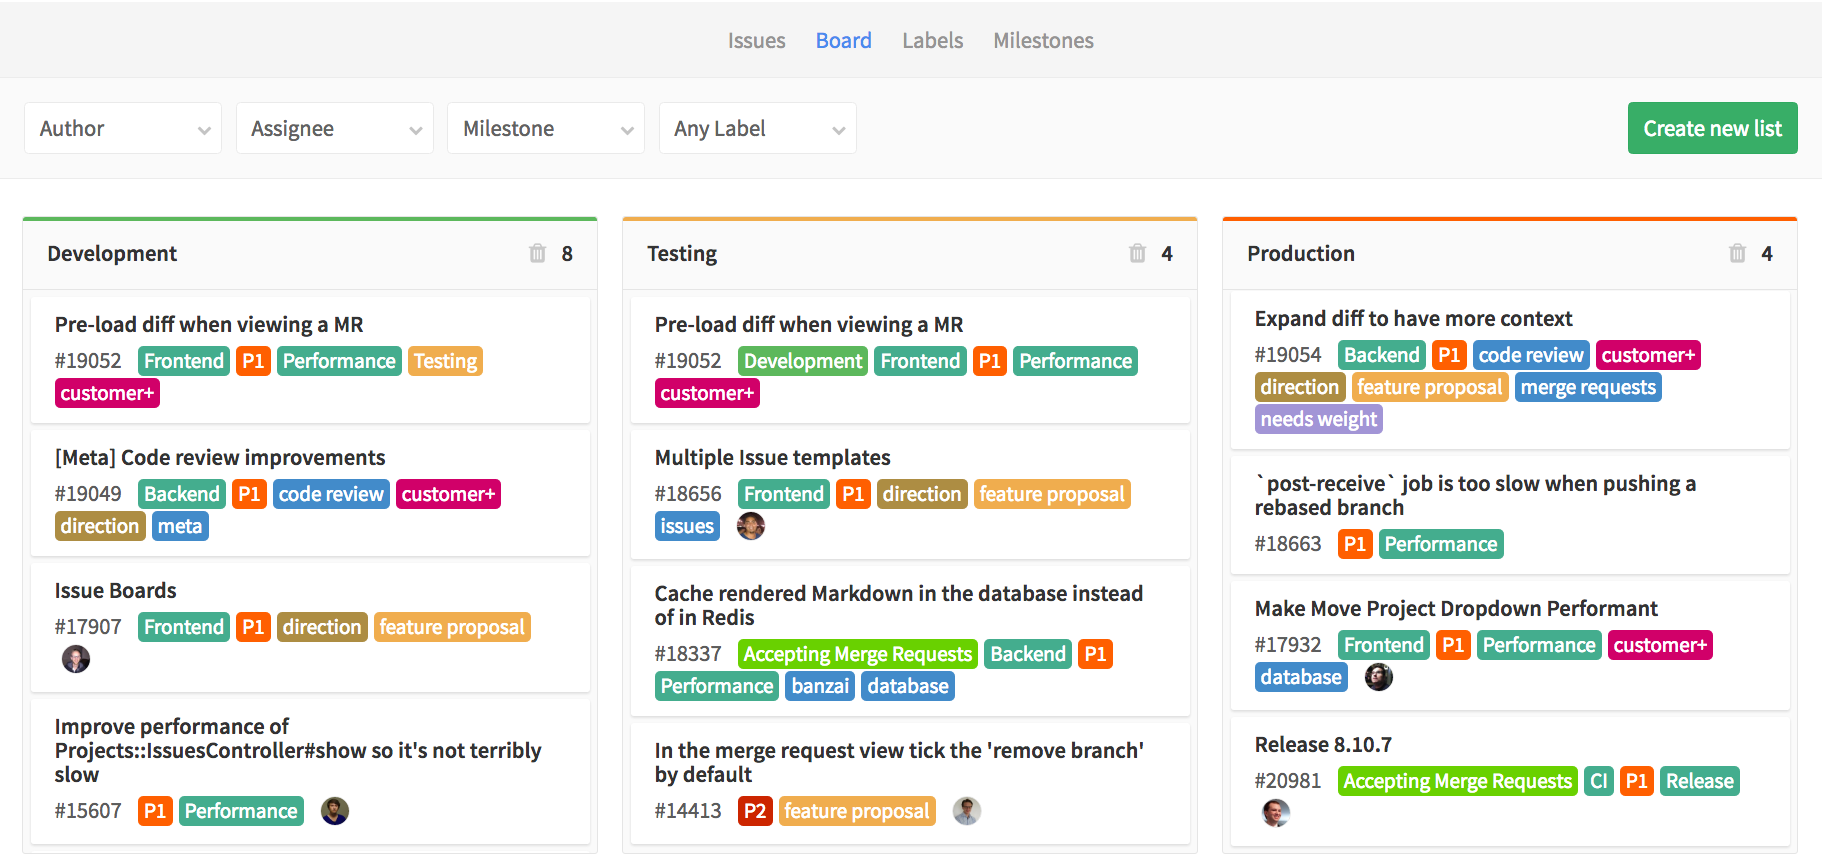
Task: Delete the Development list with trash icon
Action: [x=537, y=253]
